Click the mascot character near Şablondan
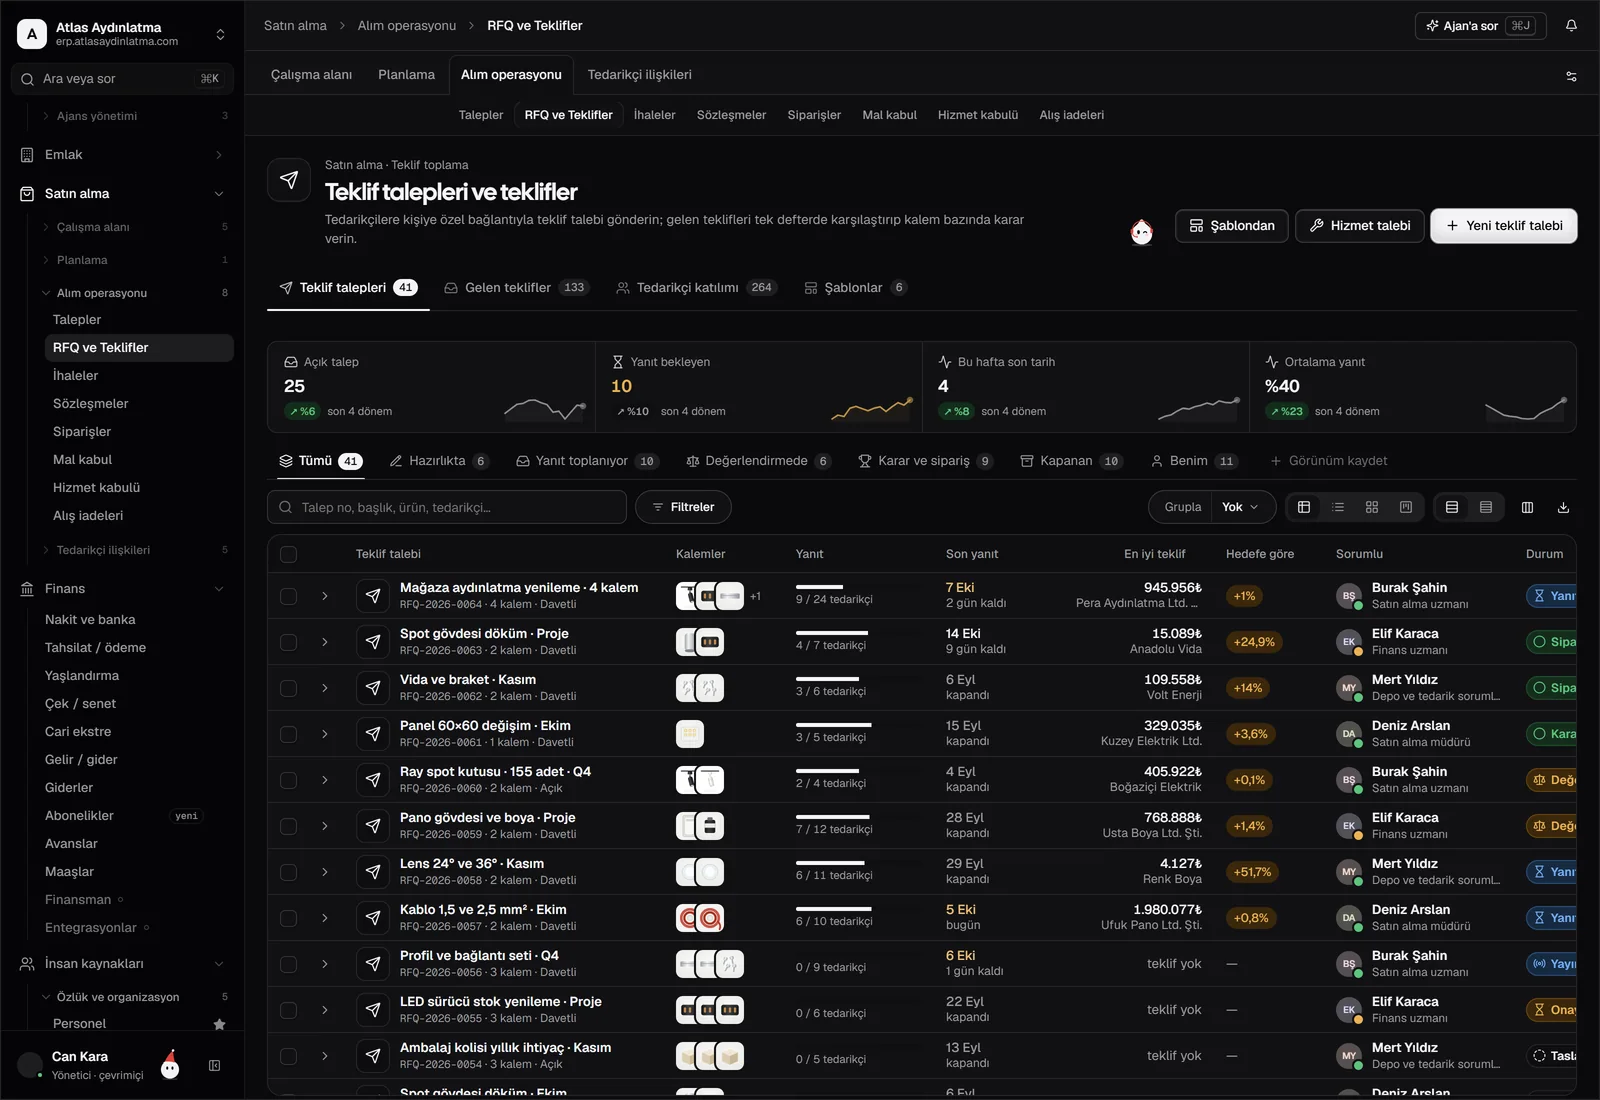 (x=1141, y=232)
